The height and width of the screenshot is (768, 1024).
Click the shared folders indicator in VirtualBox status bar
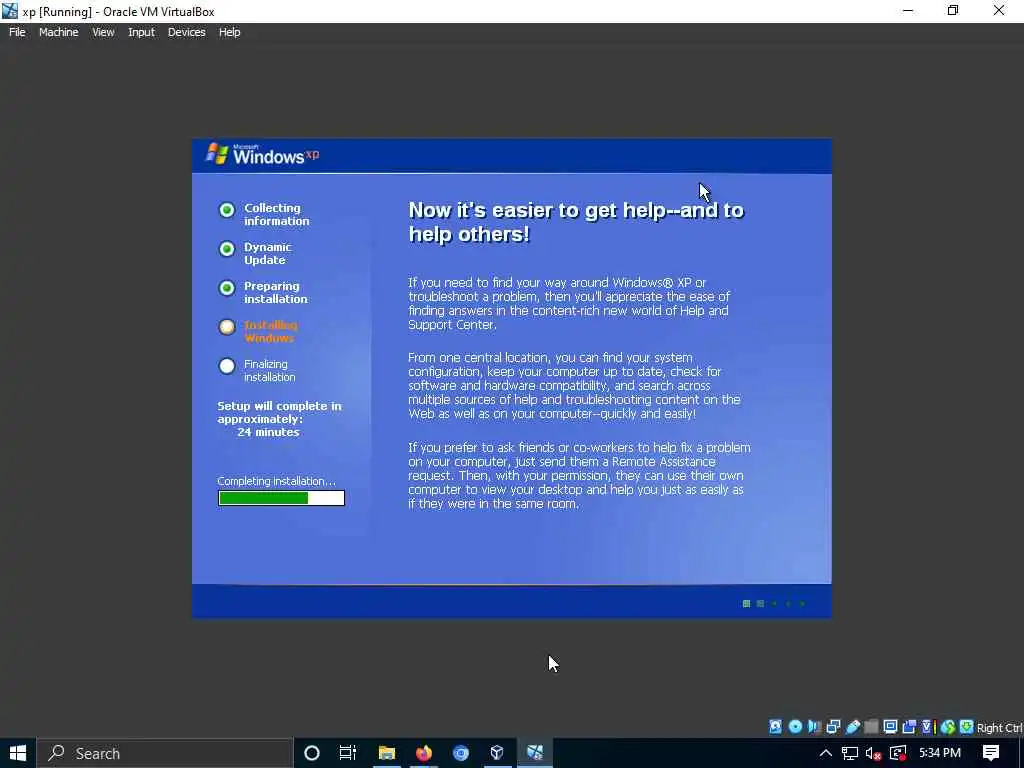pos(871,727)
